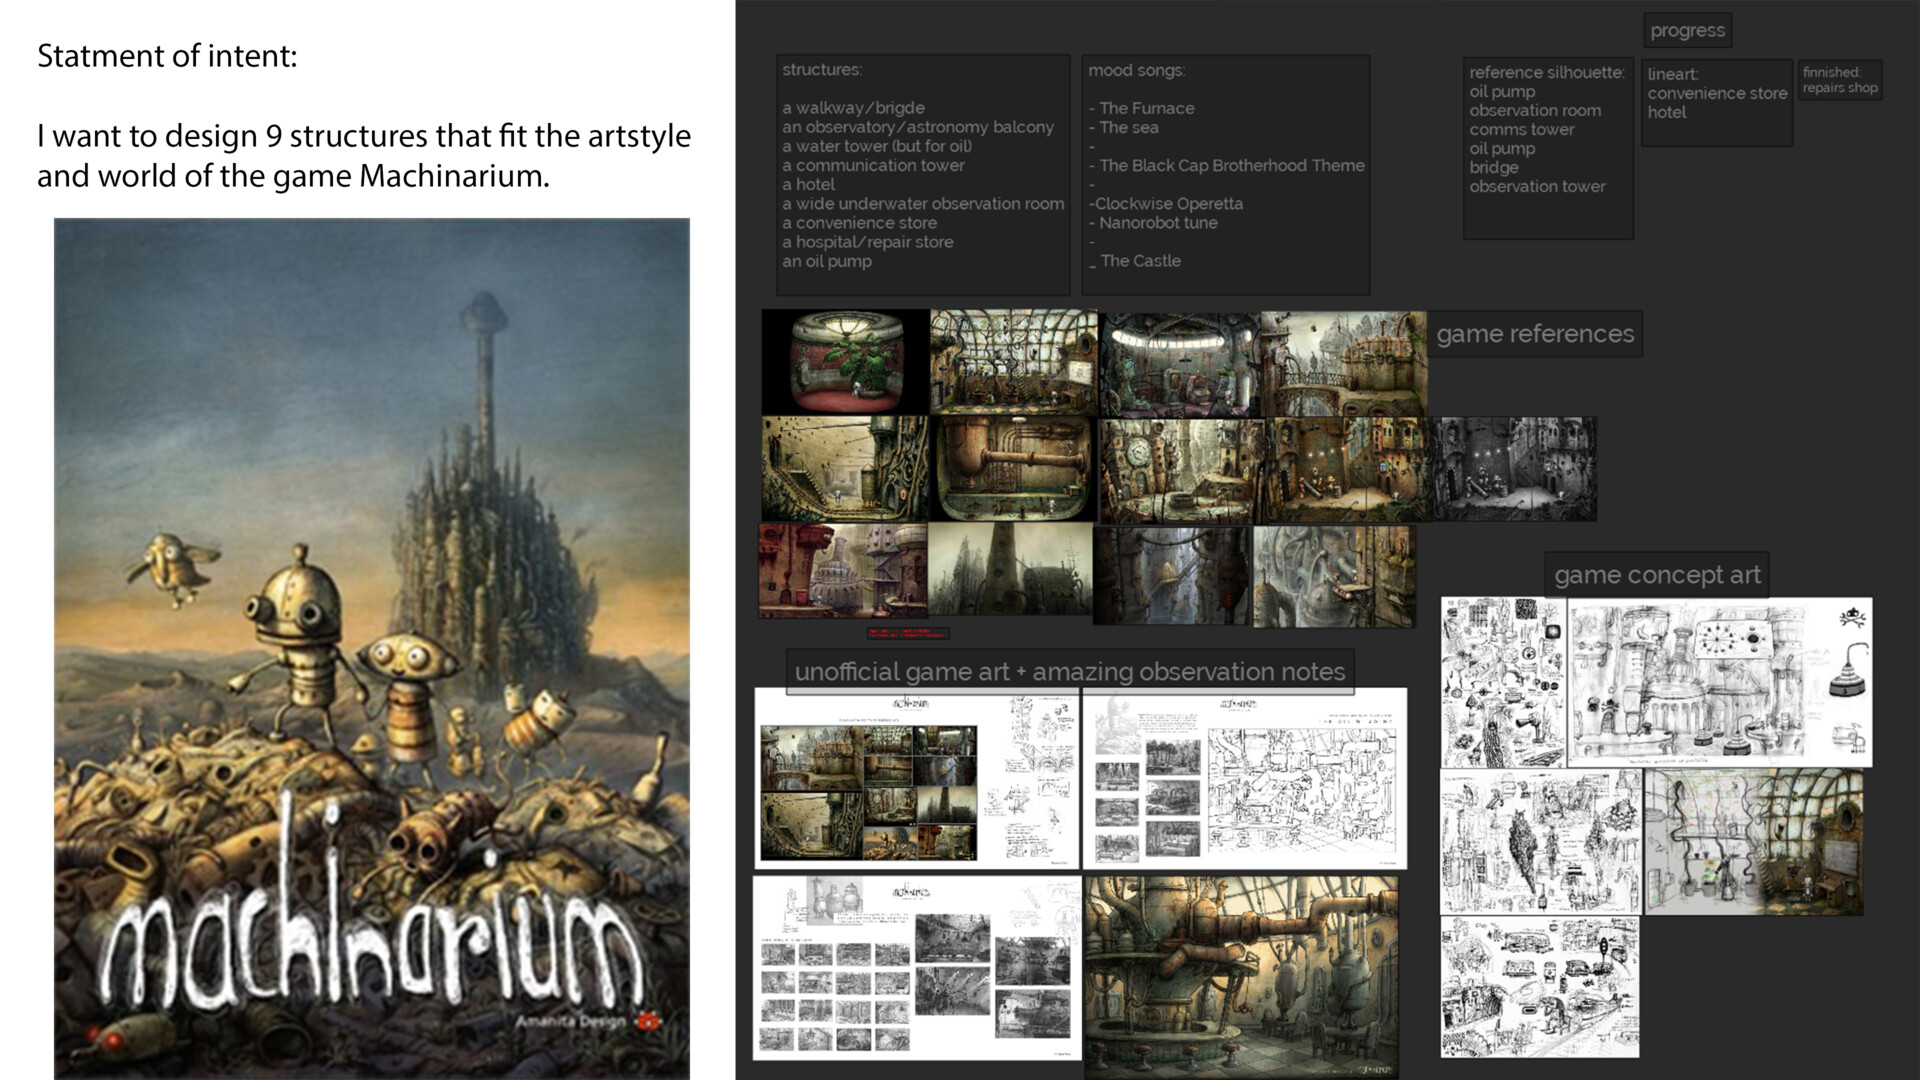Click the 'unofficial game art + amazing observation notes' banner
This screenshot has width=1920, height=1080.
pos(1068,672)
